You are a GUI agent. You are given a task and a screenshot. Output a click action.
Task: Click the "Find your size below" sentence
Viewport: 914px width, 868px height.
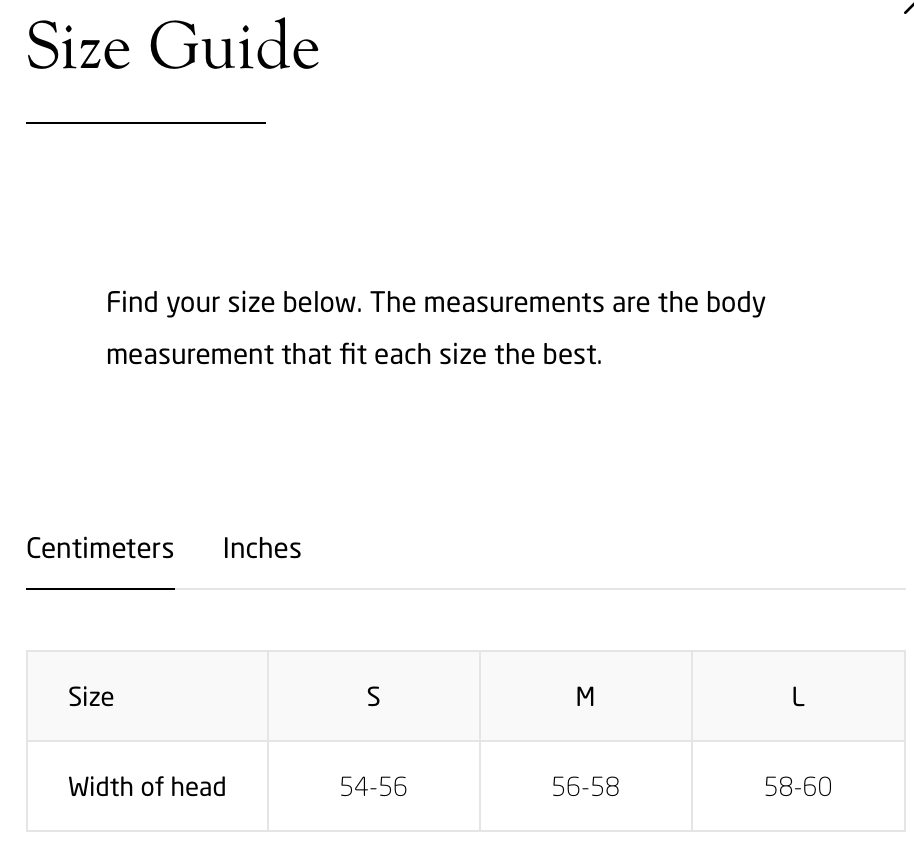point(234,302)
